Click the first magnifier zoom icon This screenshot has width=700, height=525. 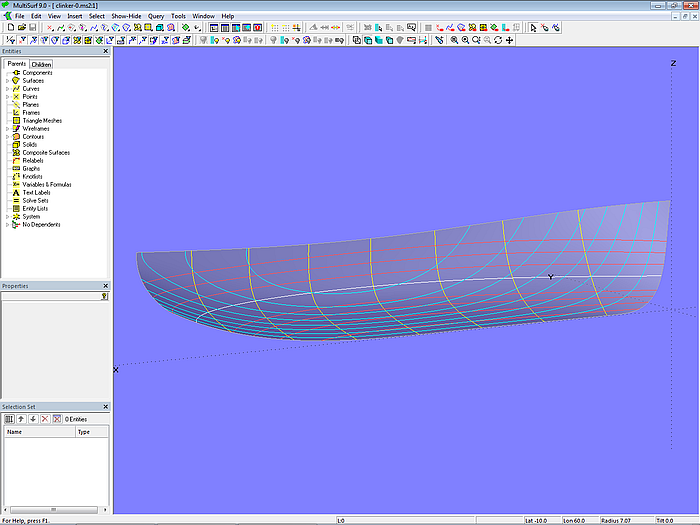(x=453, y=40)
